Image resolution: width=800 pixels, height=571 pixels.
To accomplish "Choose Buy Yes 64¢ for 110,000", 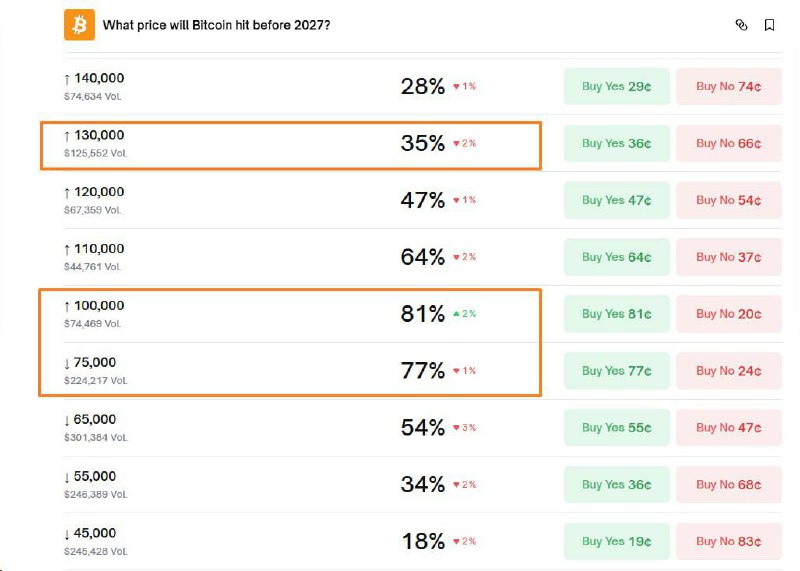I will point(616,258).
